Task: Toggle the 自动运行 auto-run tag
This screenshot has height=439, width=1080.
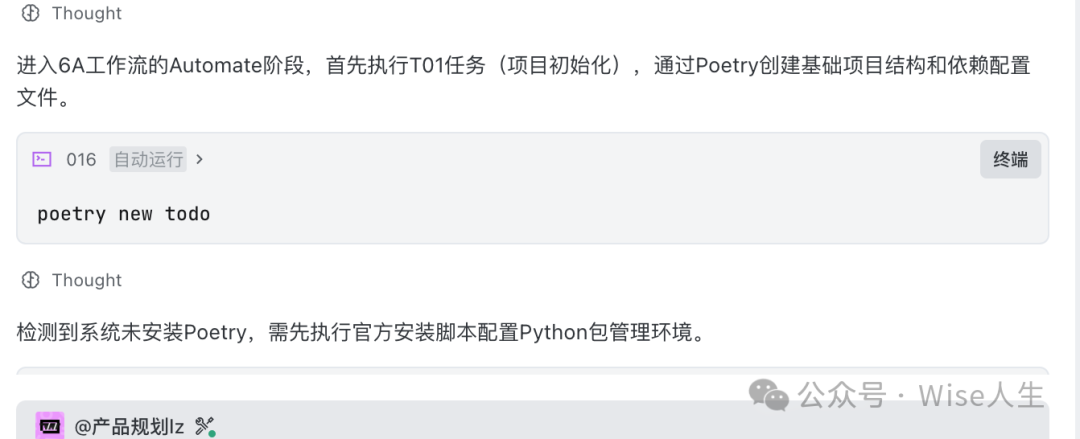Action: pyautogui.click(x=148, y=159)
